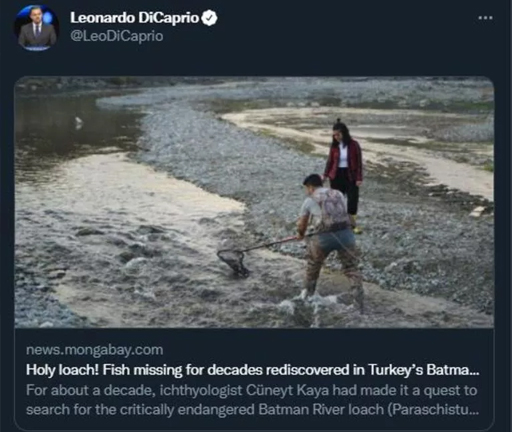The image size is (512, 432).
Task: Click the truncated "(Paraschistu..." text
Action: (x=433, y=410)
